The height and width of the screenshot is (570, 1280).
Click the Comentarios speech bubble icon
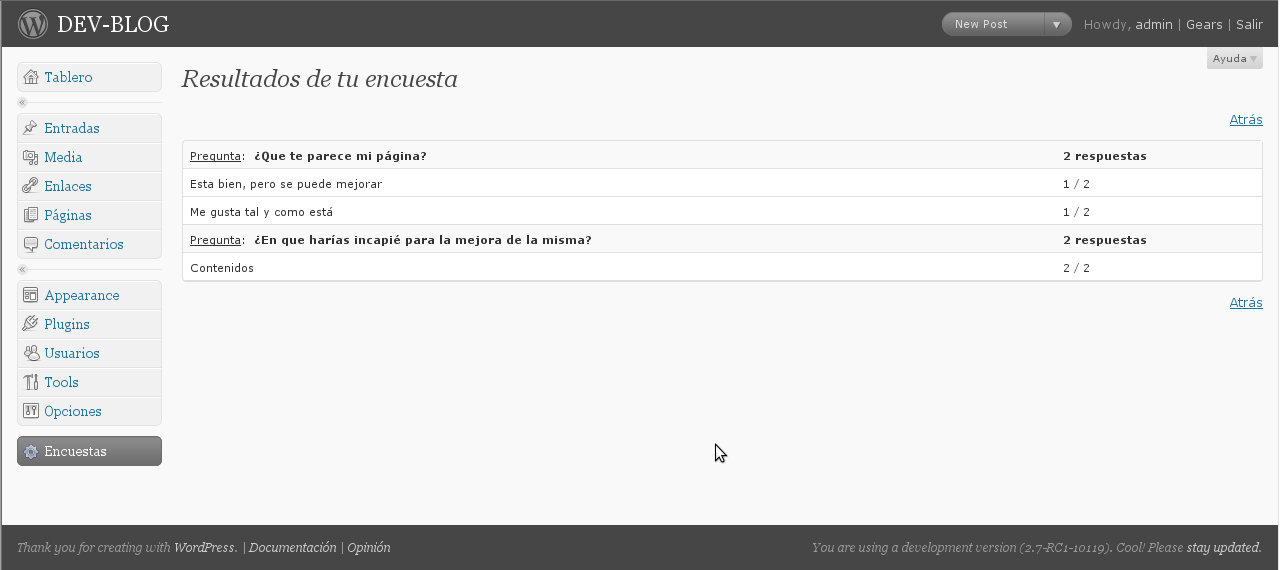tap(30, 244)
